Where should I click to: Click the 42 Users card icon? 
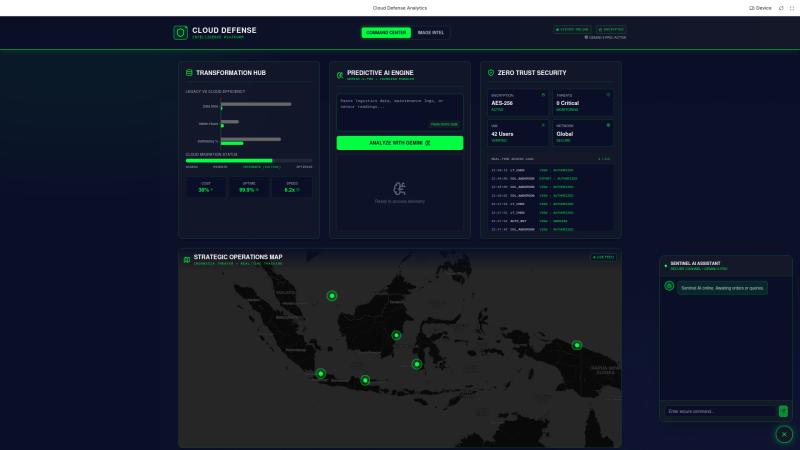point(543,125)
